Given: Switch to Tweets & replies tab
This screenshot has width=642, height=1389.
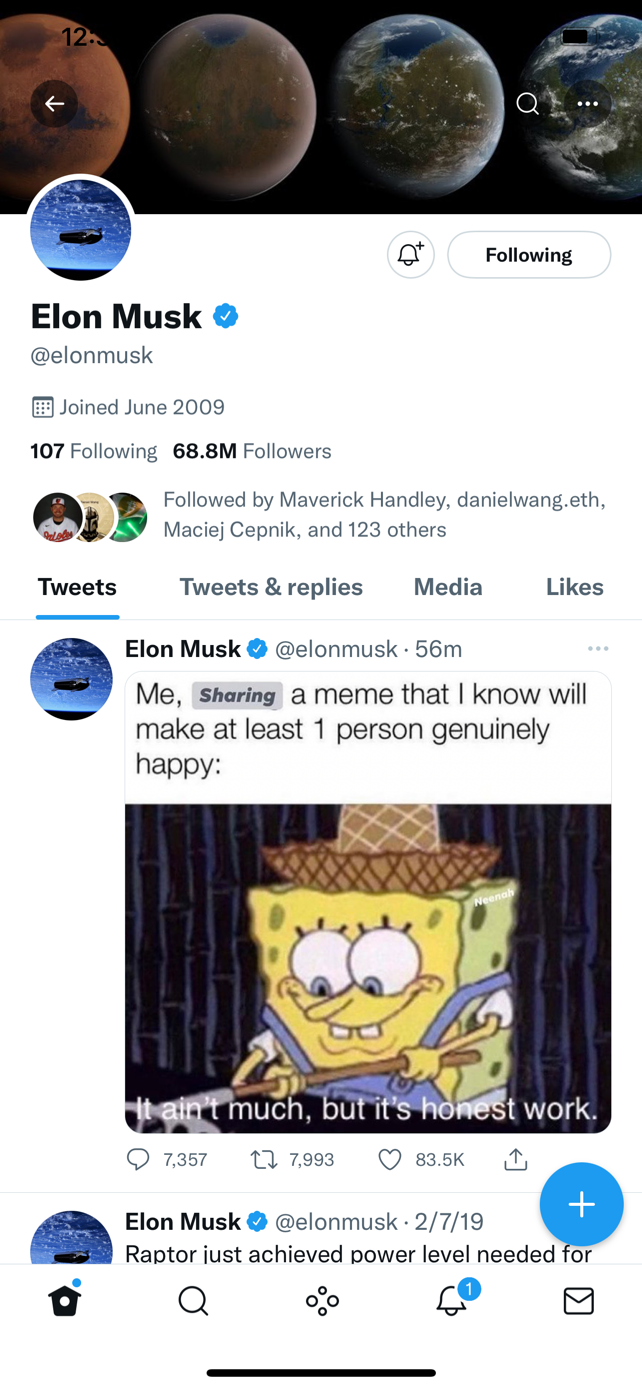Looking at the screenshot, I should pos(271,587).
